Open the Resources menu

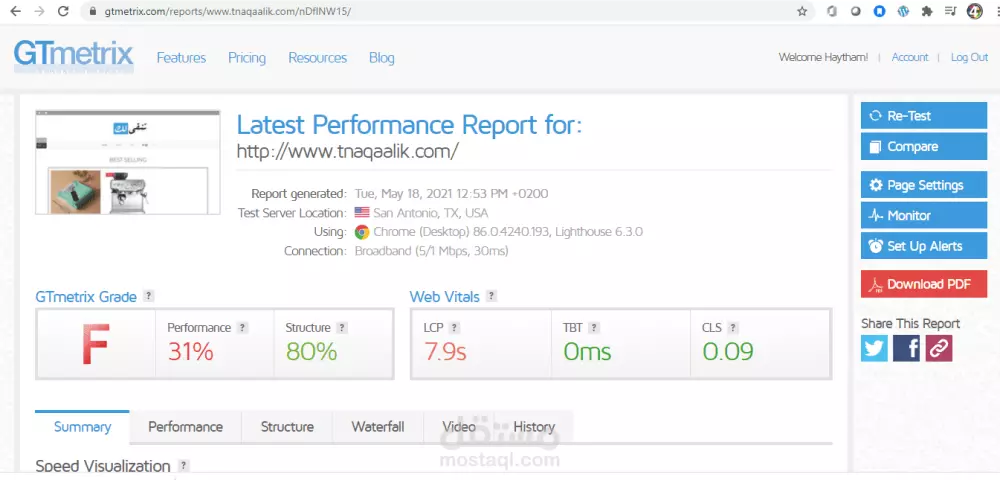[318, 58]
